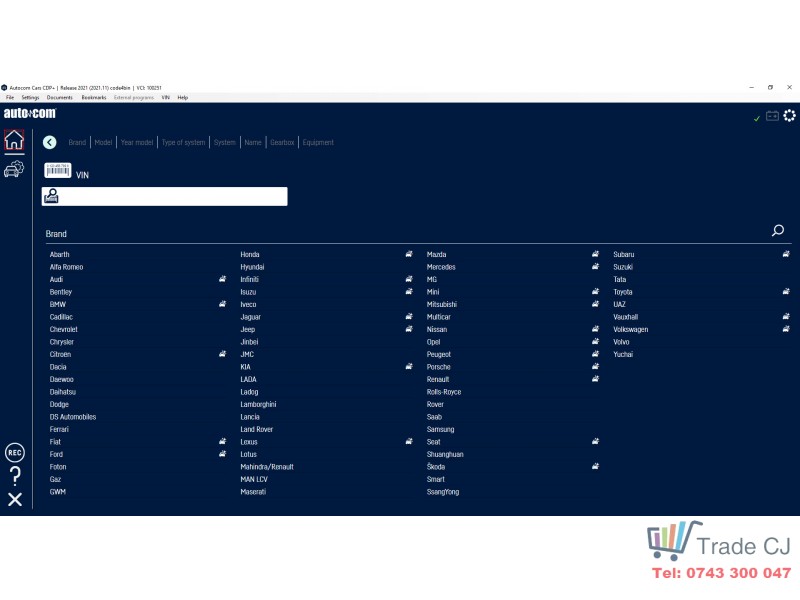Select Mercedes brand
The image size is (800, 600).
pos(441,267)
